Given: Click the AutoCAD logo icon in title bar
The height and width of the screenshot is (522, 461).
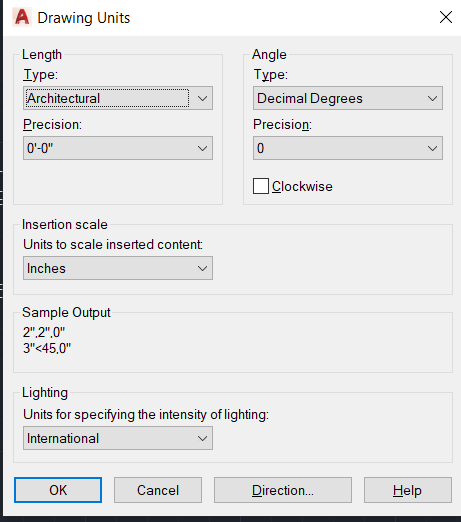Looking at the screenshot, I should pos(22,17).
